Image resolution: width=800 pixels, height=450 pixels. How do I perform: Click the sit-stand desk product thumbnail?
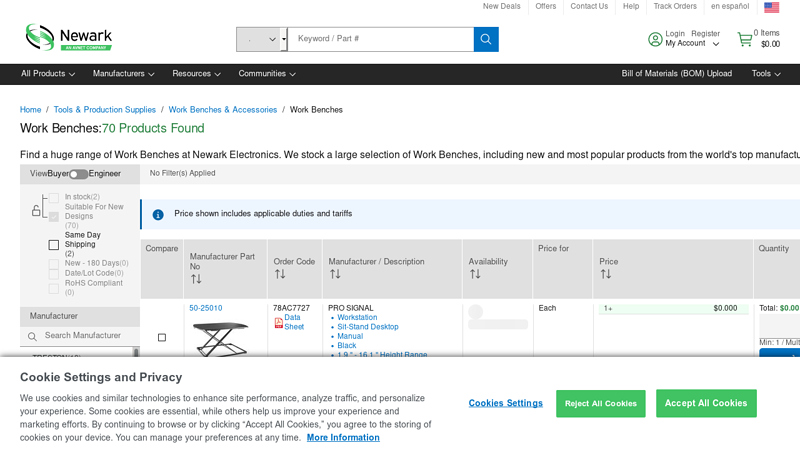[x=221, y=339]
